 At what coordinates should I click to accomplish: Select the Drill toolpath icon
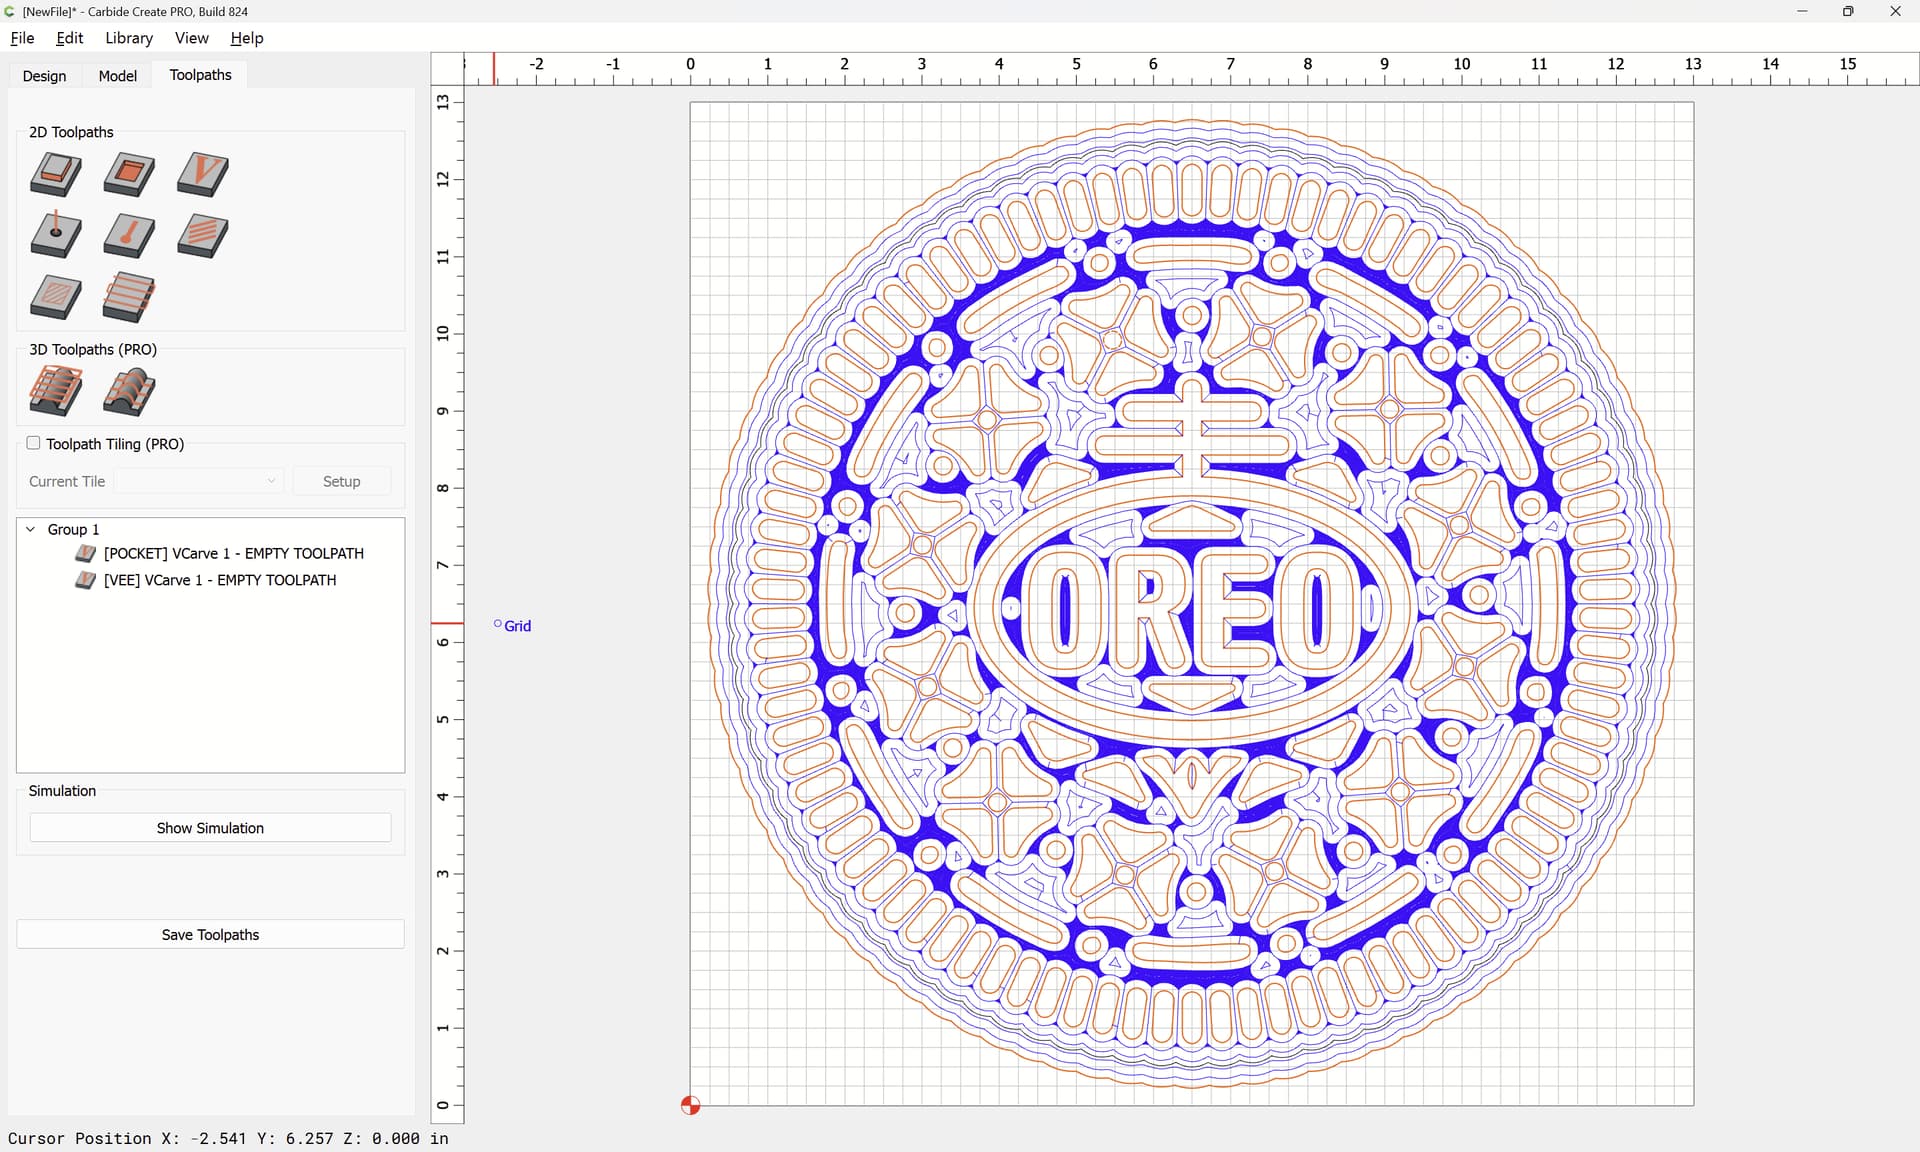click(56, 235)
